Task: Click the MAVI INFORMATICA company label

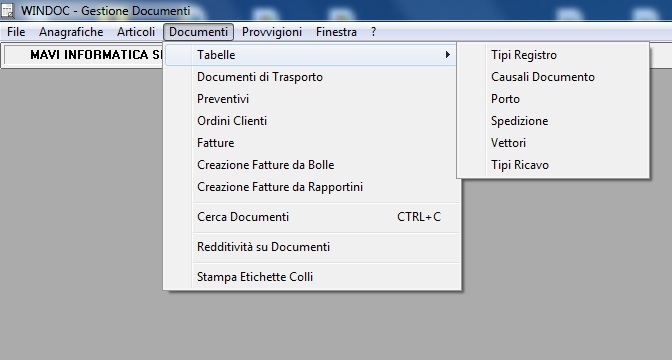Action: click(96, 55)
